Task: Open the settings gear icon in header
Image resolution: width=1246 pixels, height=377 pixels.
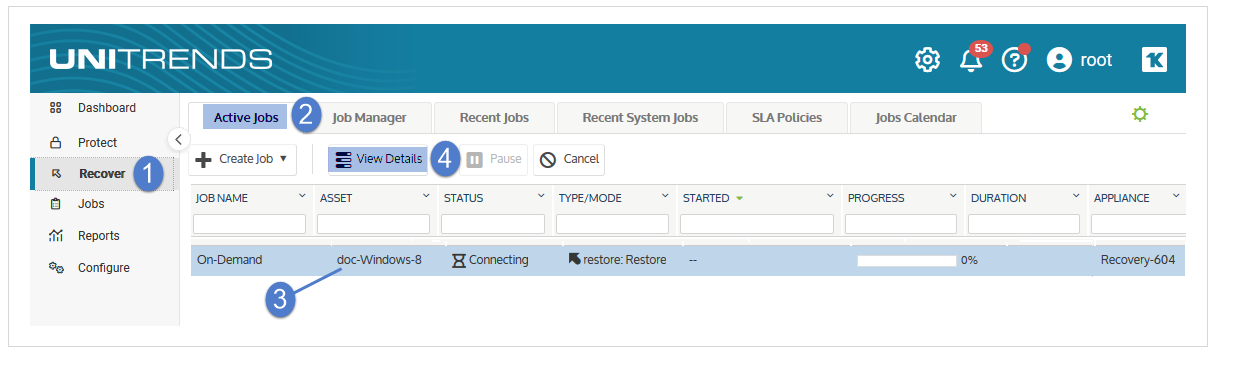Action: tap(927, 60)
